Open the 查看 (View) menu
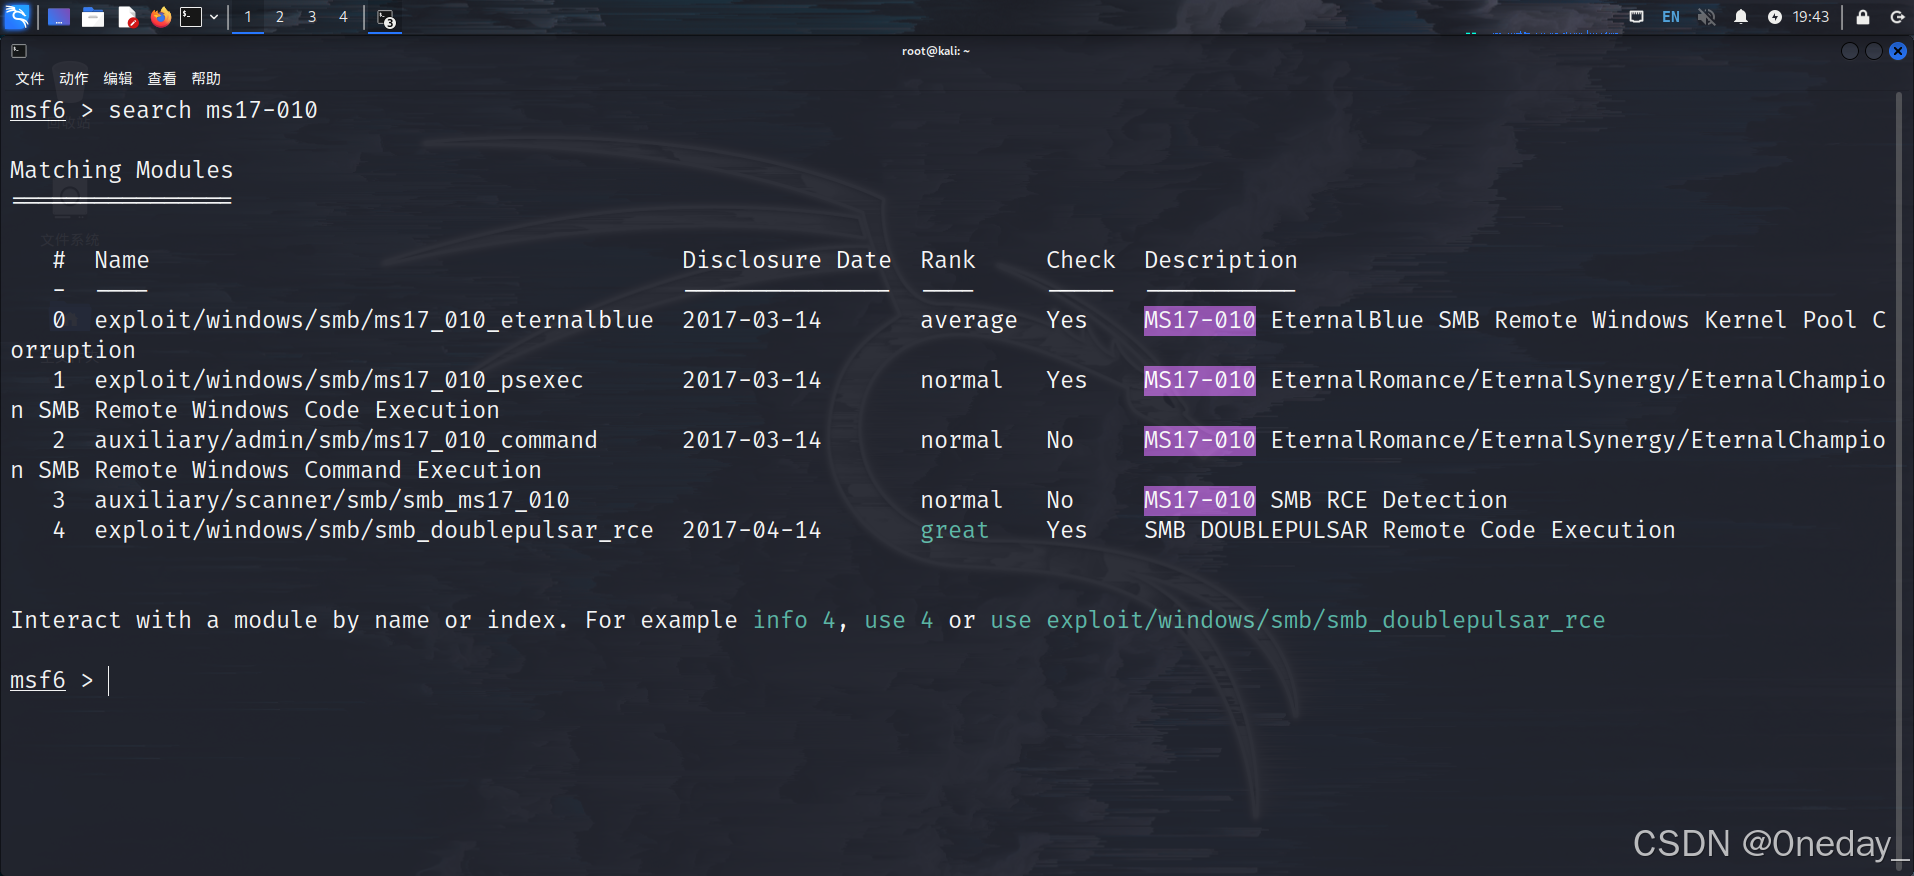 tap(162, 79)
